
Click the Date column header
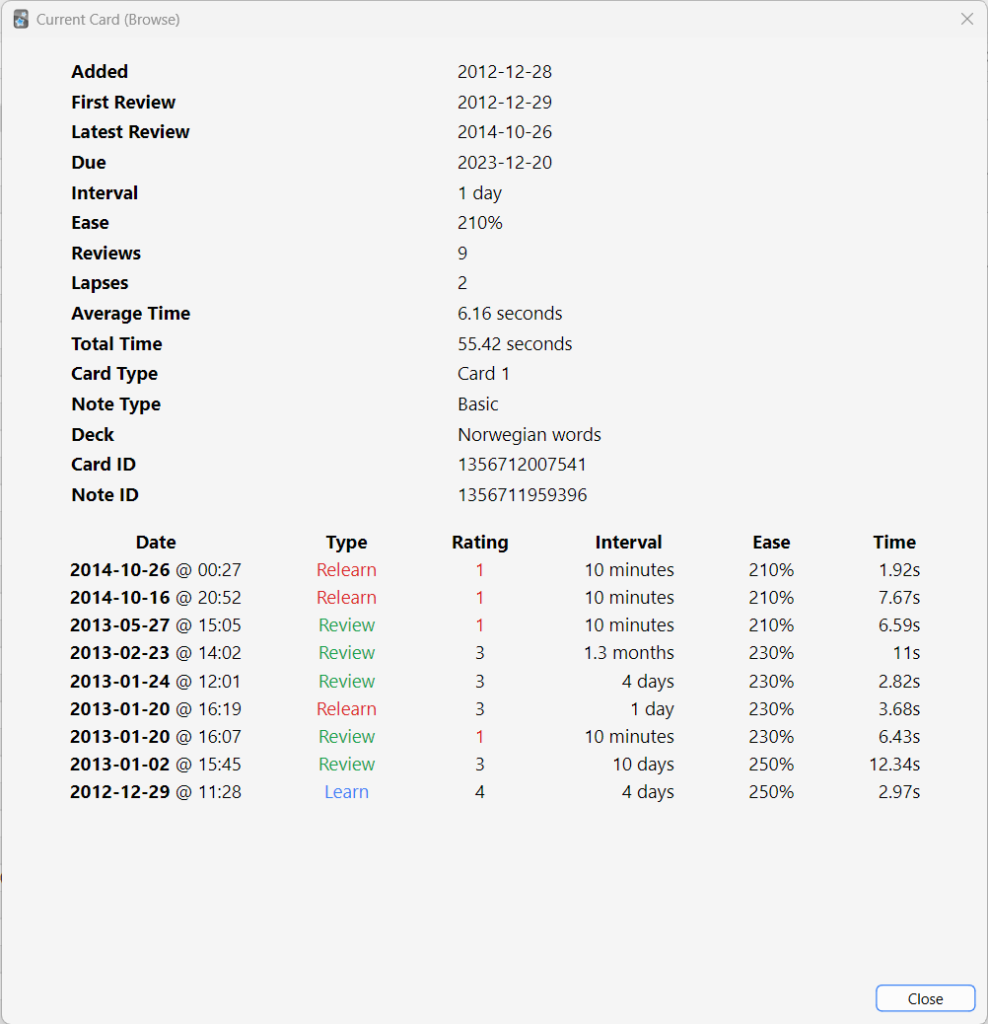[x=156, y=542]
